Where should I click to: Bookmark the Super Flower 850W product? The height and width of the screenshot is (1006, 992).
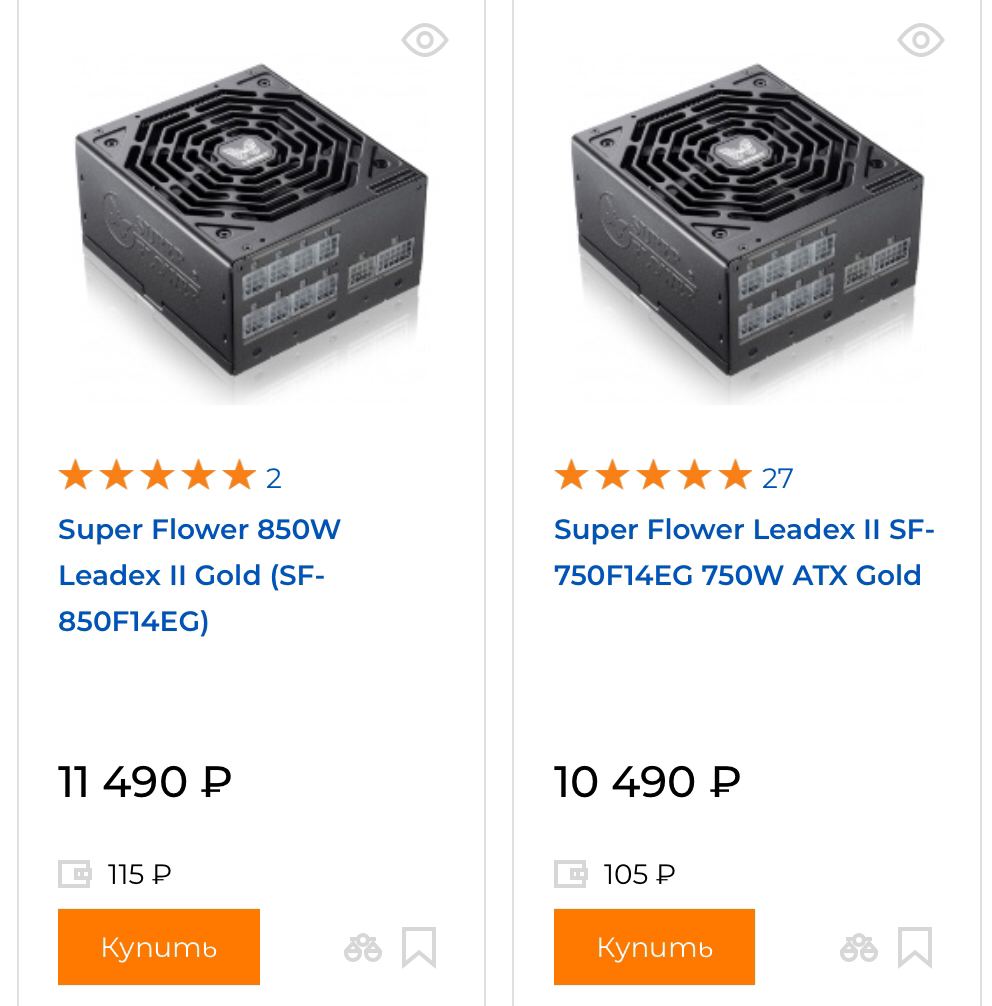point(419,947)
